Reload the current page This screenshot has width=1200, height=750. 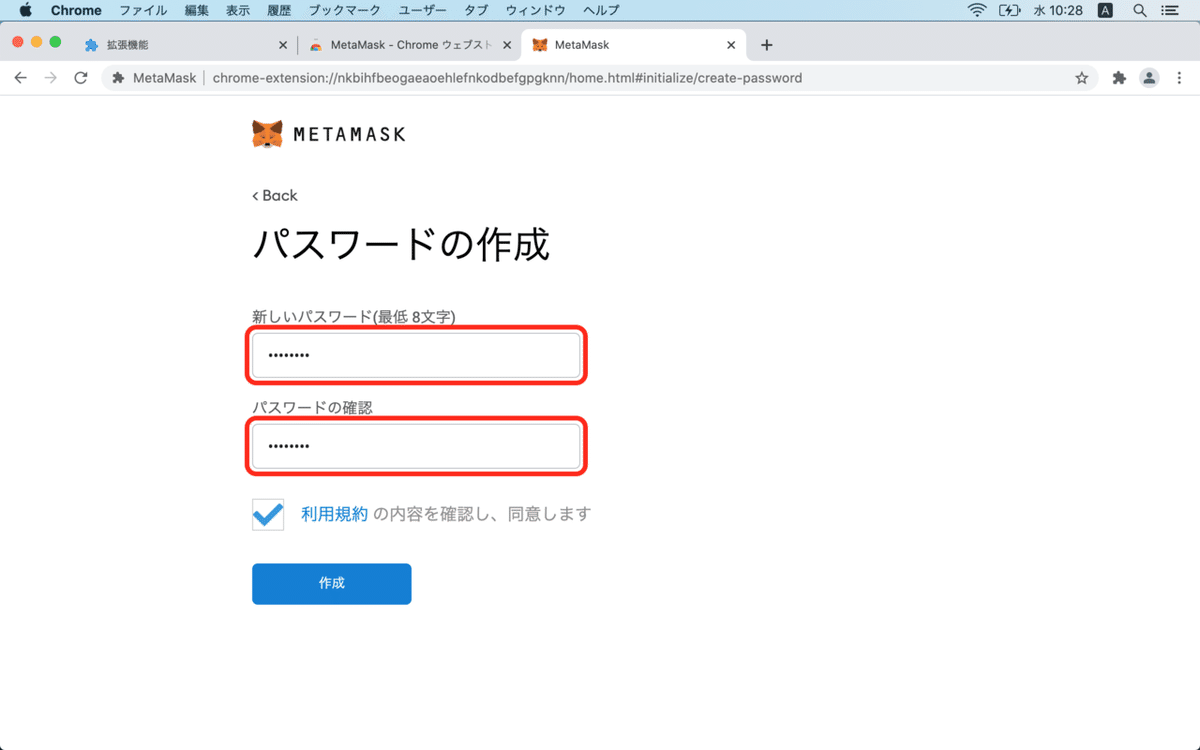81,77
